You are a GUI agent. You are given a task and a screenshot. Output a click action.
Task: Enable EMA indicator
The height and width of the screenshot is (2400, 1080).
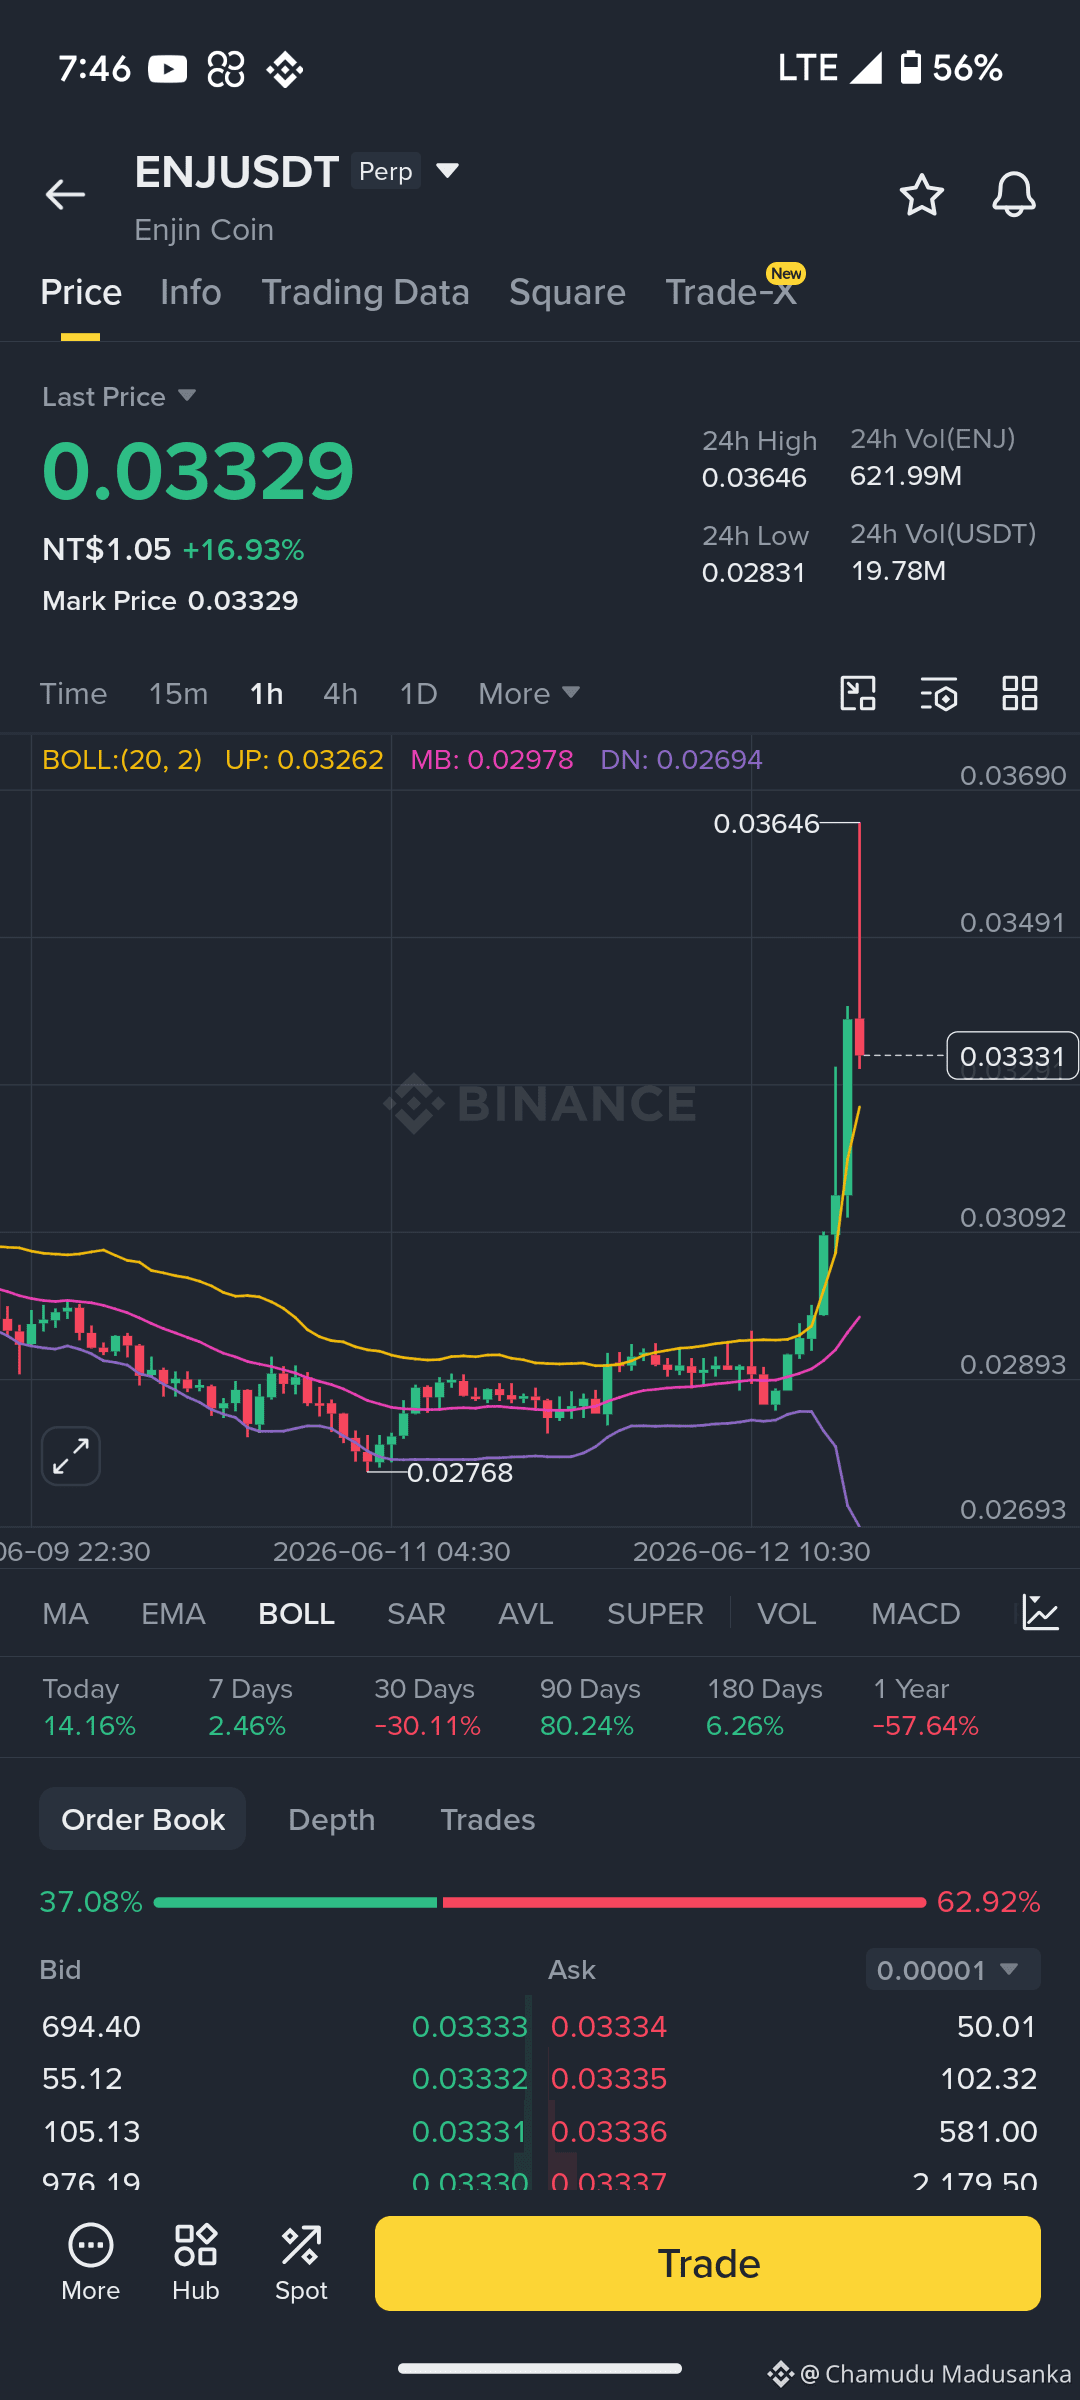(x=173, y=1613)
